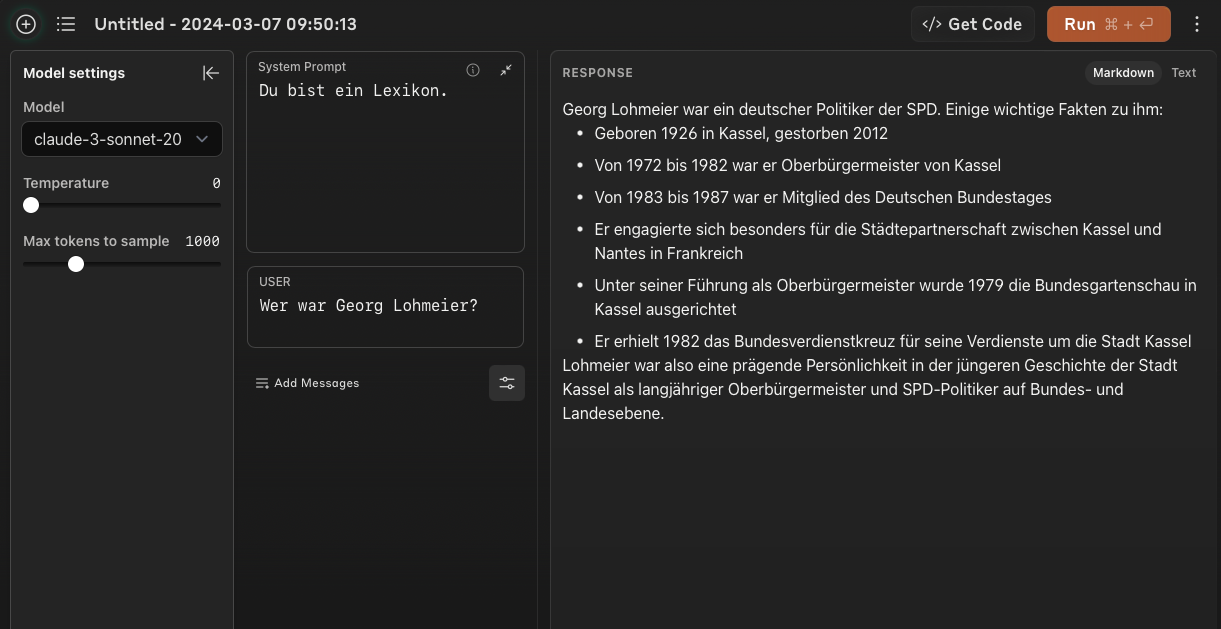Click the Untitled prompt title

pos(225,24)
